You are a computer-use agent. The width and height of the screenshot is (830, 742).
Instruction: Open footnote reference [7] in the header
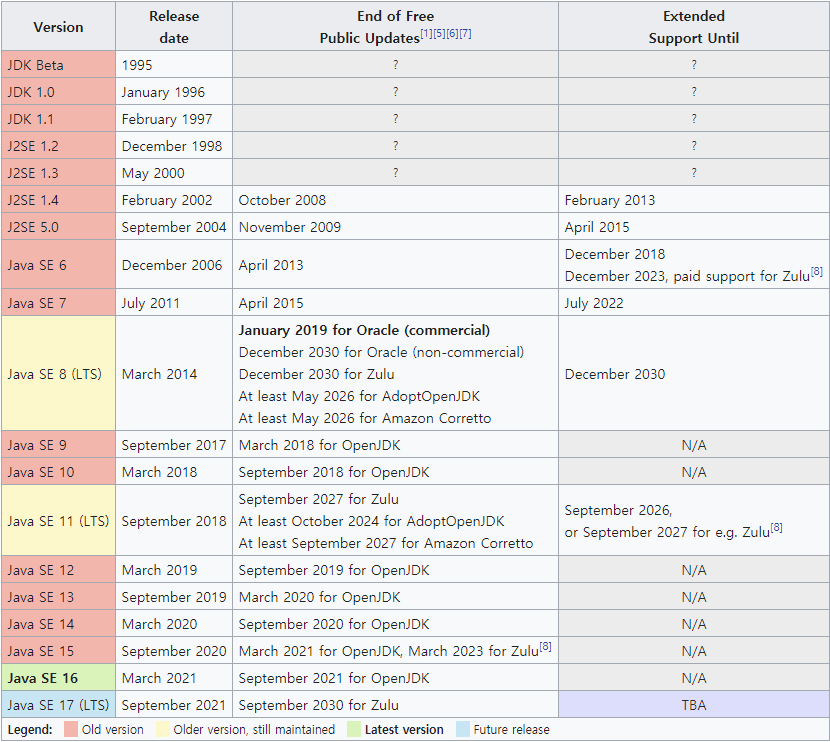click(x=465, y=33)
